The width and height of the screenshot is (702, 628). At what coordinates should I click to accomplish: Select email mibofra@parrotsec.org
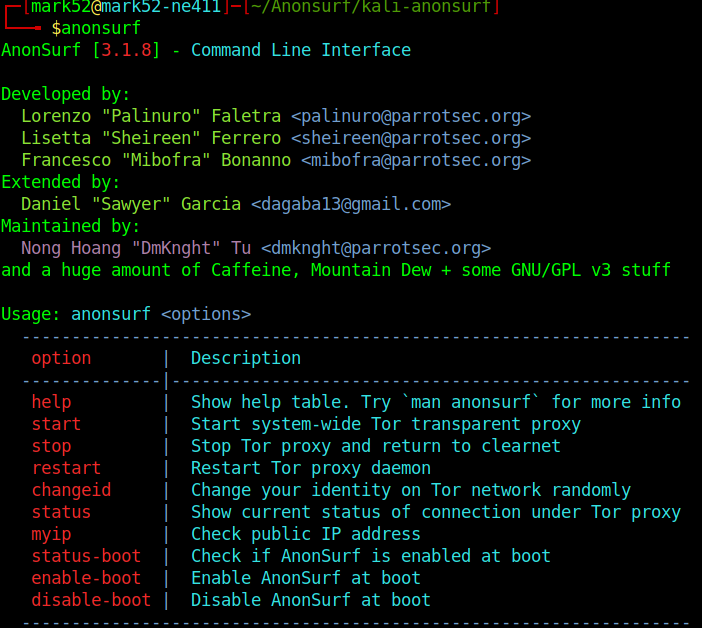[416, 160]
